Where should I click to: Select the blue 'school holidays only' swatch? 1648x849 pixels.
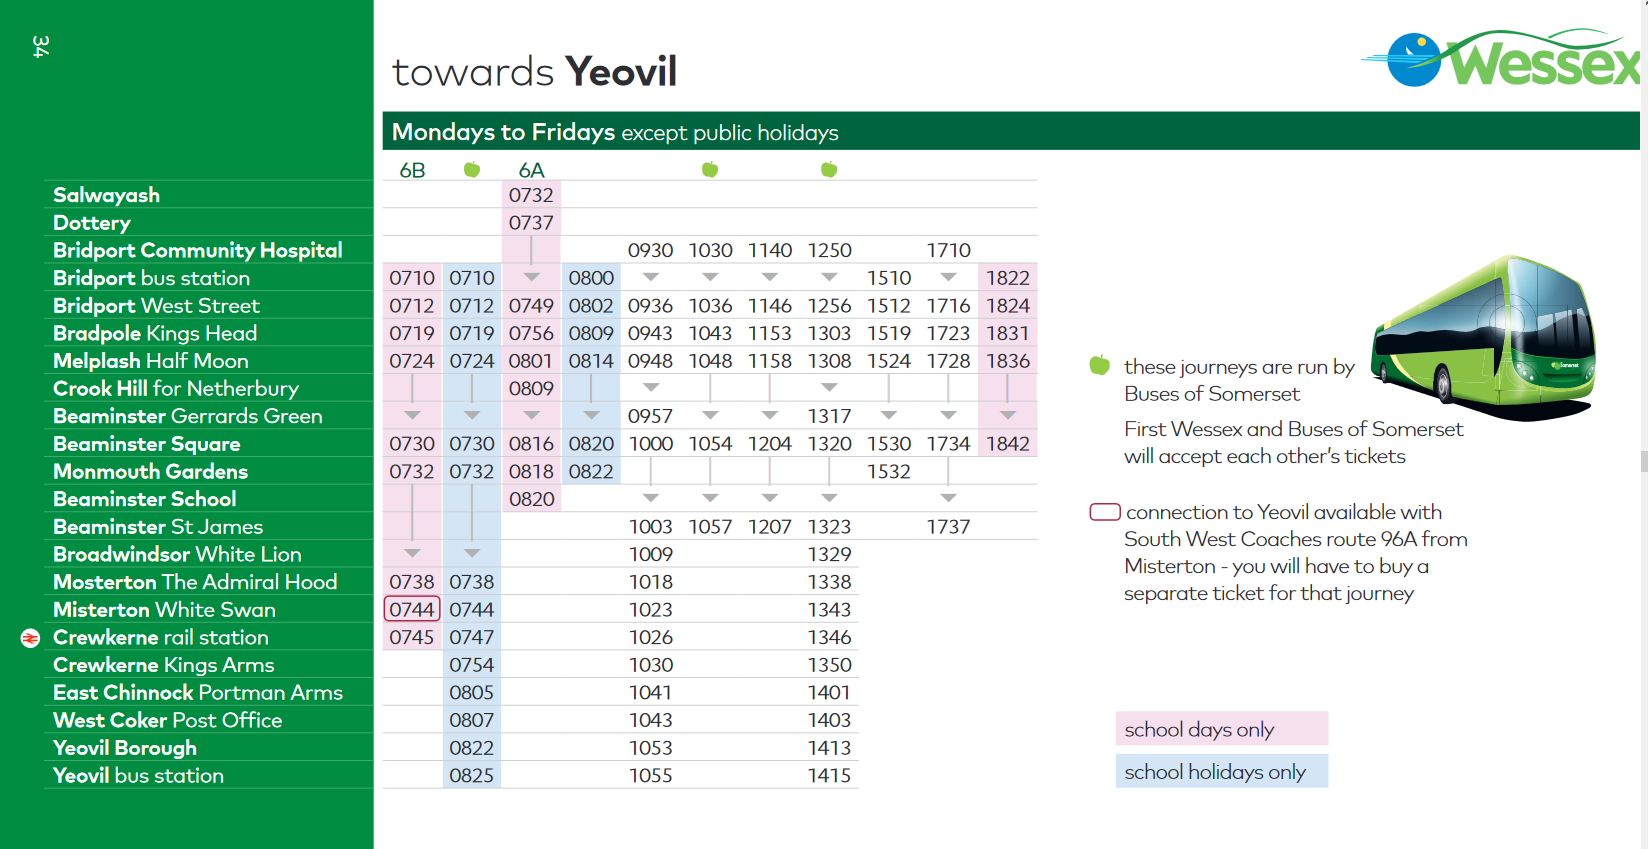click(x=1221, y=772)
